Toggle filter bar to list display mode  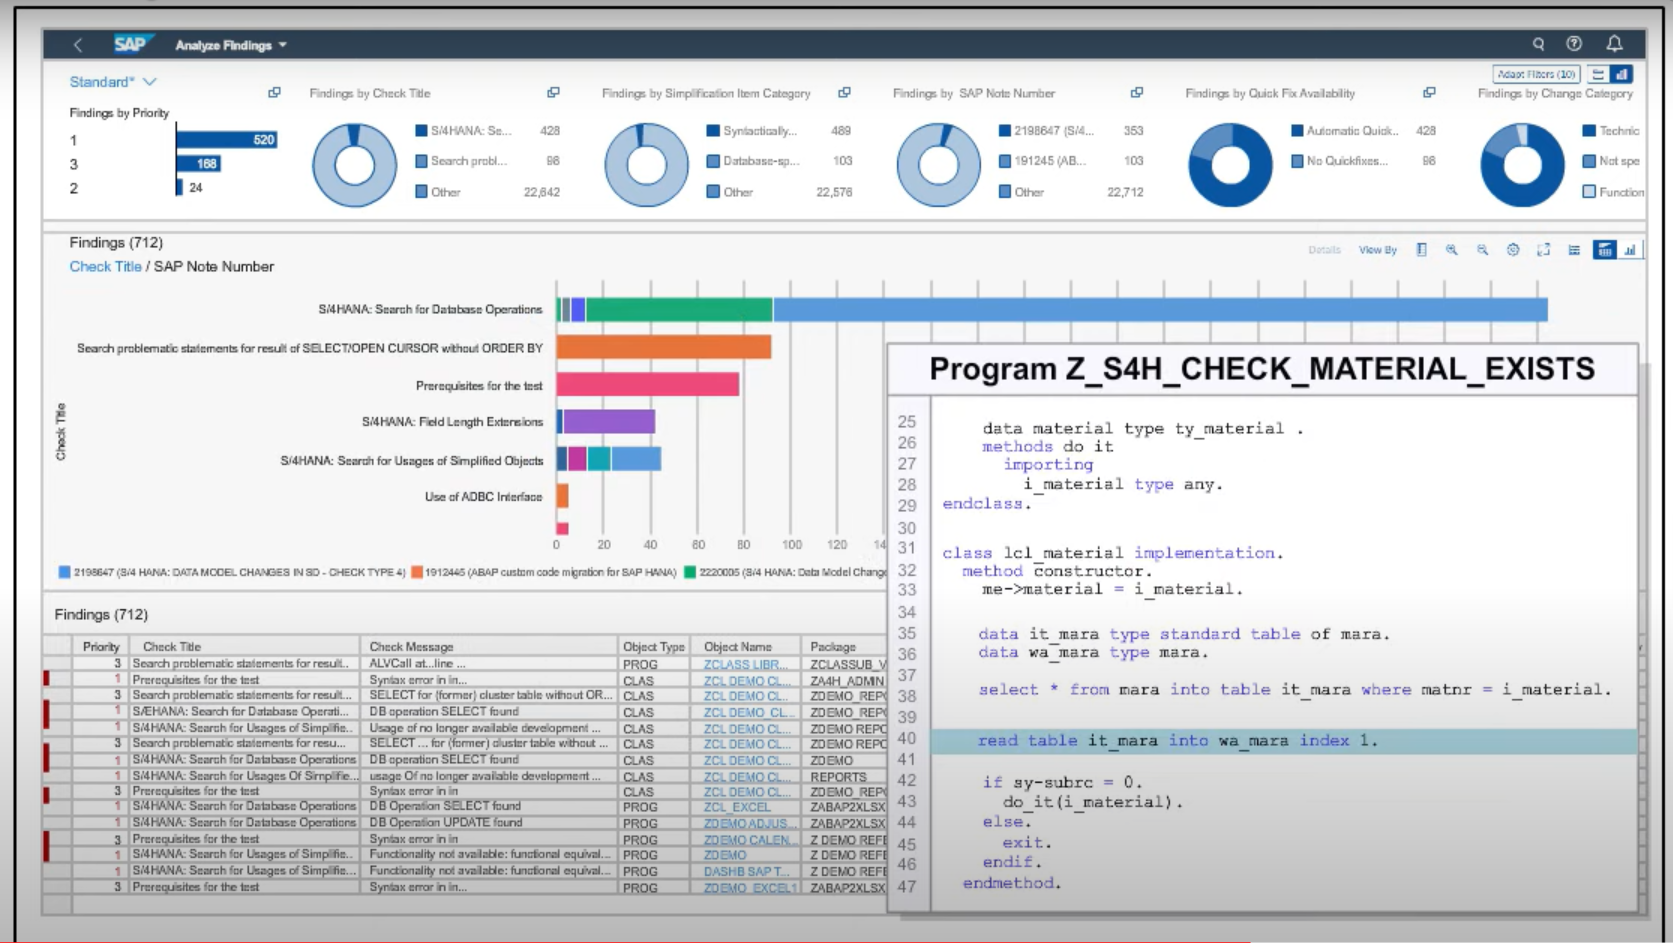click(x=1598, y=74)
